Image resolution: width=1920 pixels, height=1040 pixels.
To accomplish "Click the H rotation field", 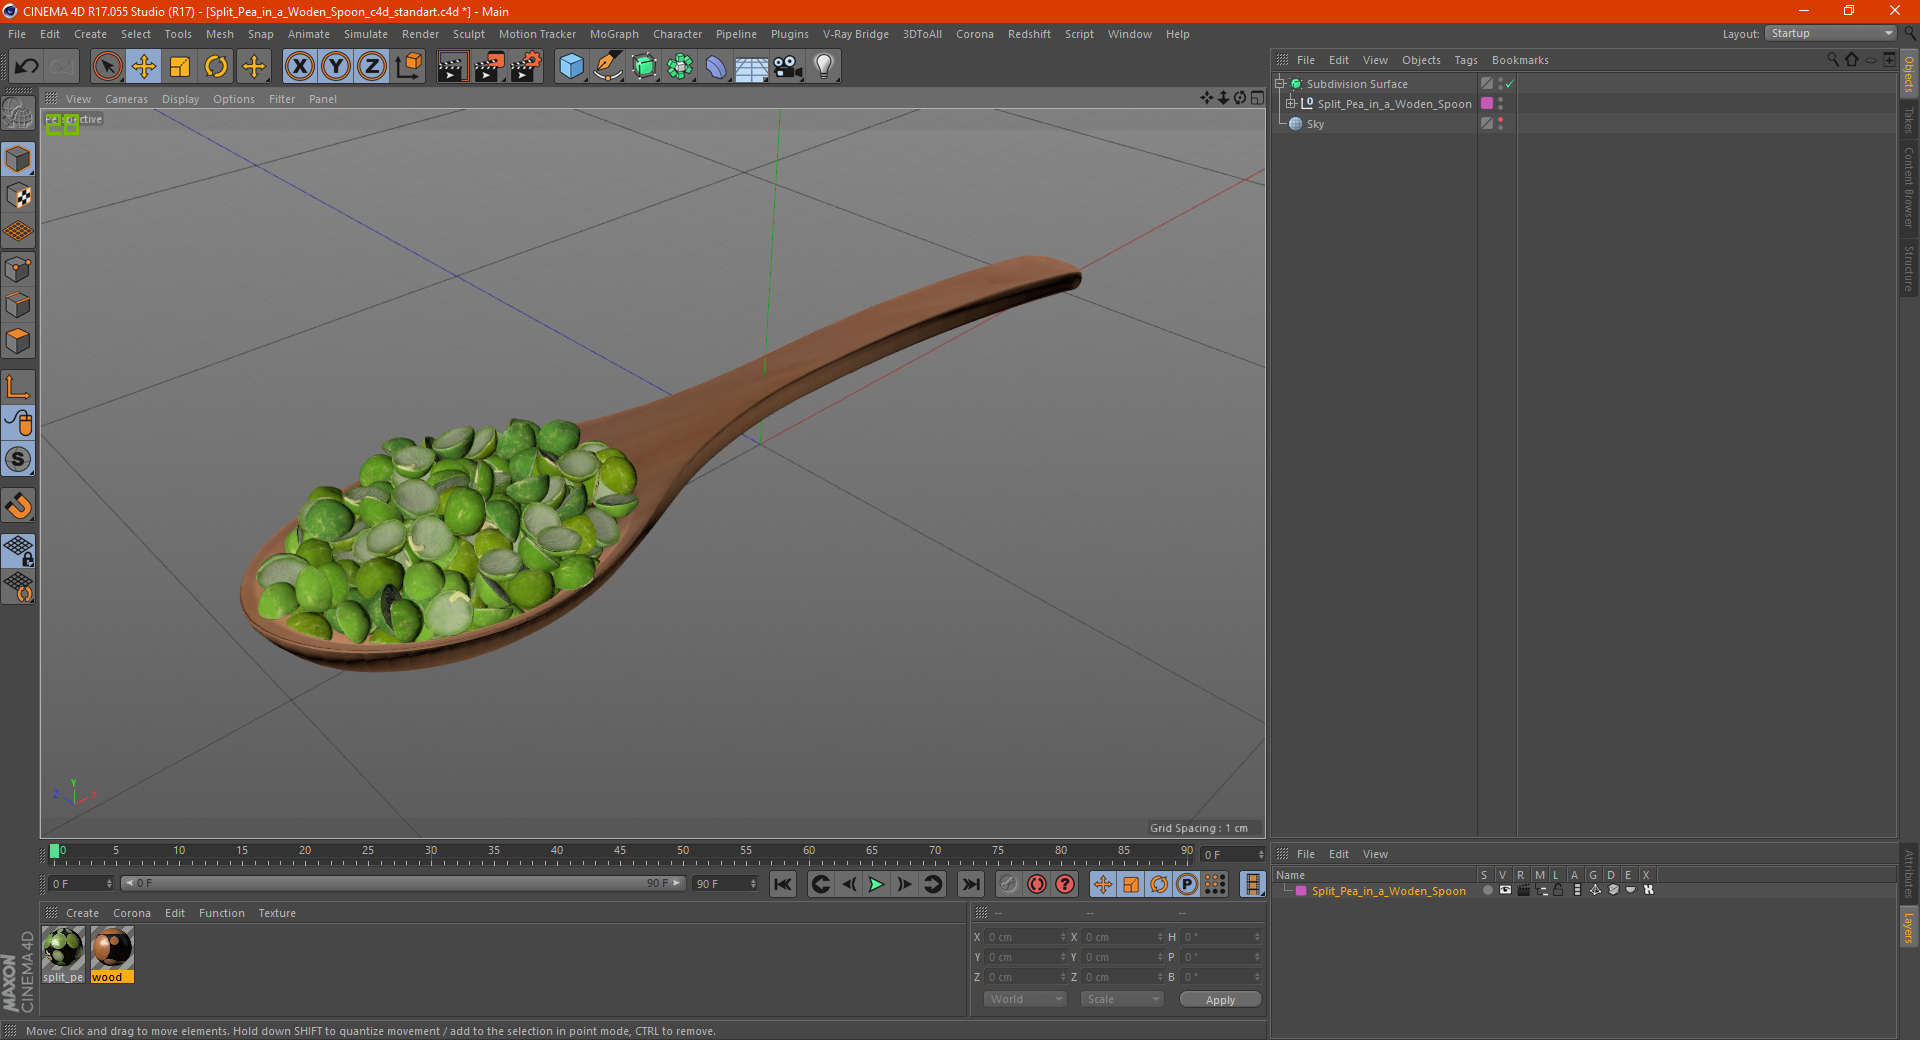I will click(1221, 937).
